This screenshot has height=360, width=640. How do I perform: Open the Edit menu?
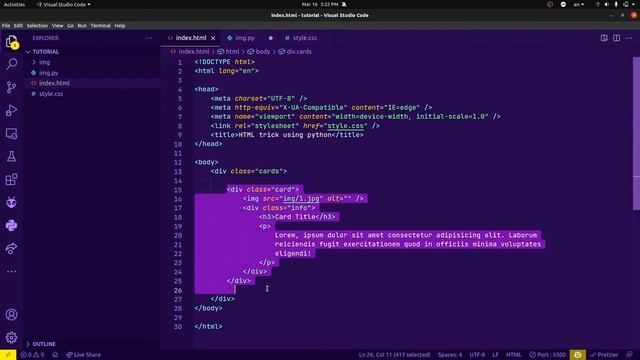pyautogui.click(x=18, y=26)
